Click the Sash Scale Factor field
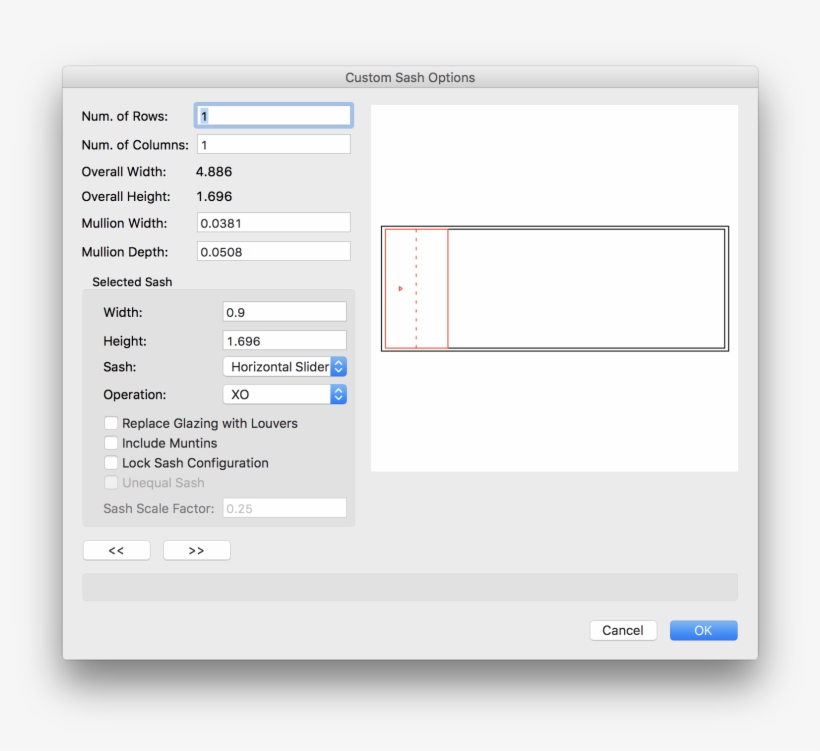Screen dimensions: 820x751 point(284,507)
